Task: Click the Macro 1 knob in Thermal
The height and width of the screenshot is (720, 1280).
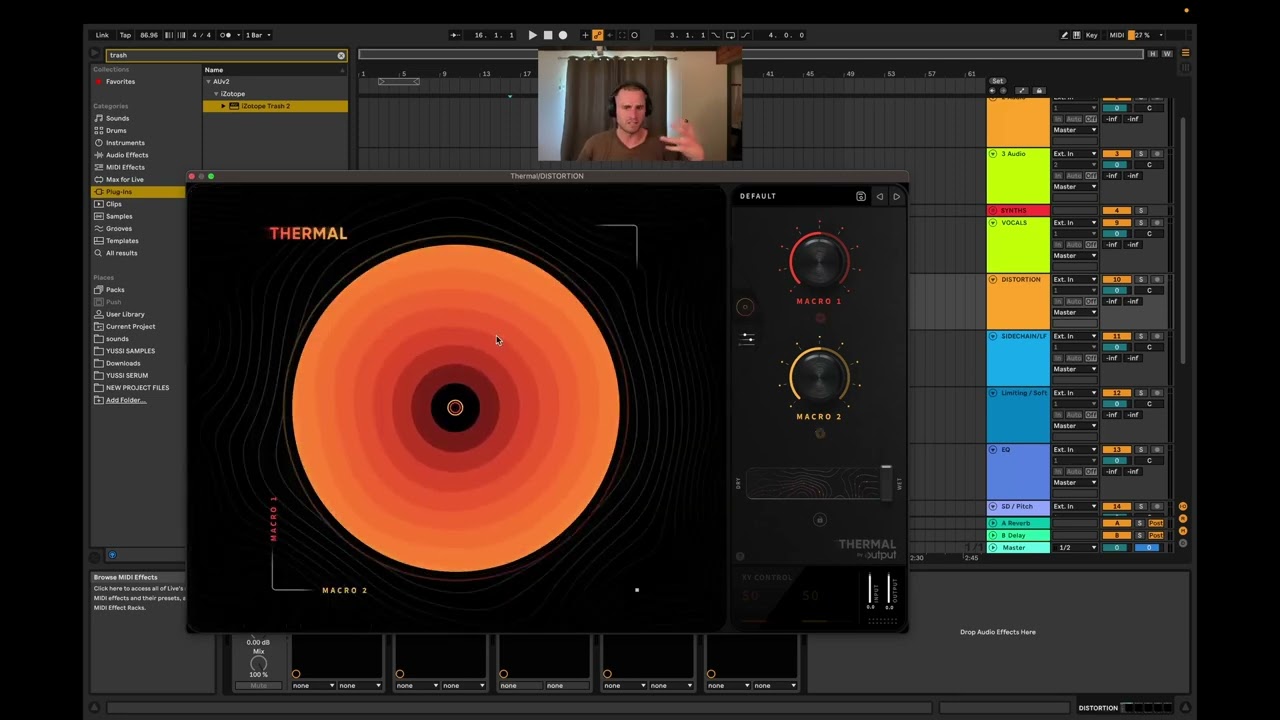Action: coord(819,261)
